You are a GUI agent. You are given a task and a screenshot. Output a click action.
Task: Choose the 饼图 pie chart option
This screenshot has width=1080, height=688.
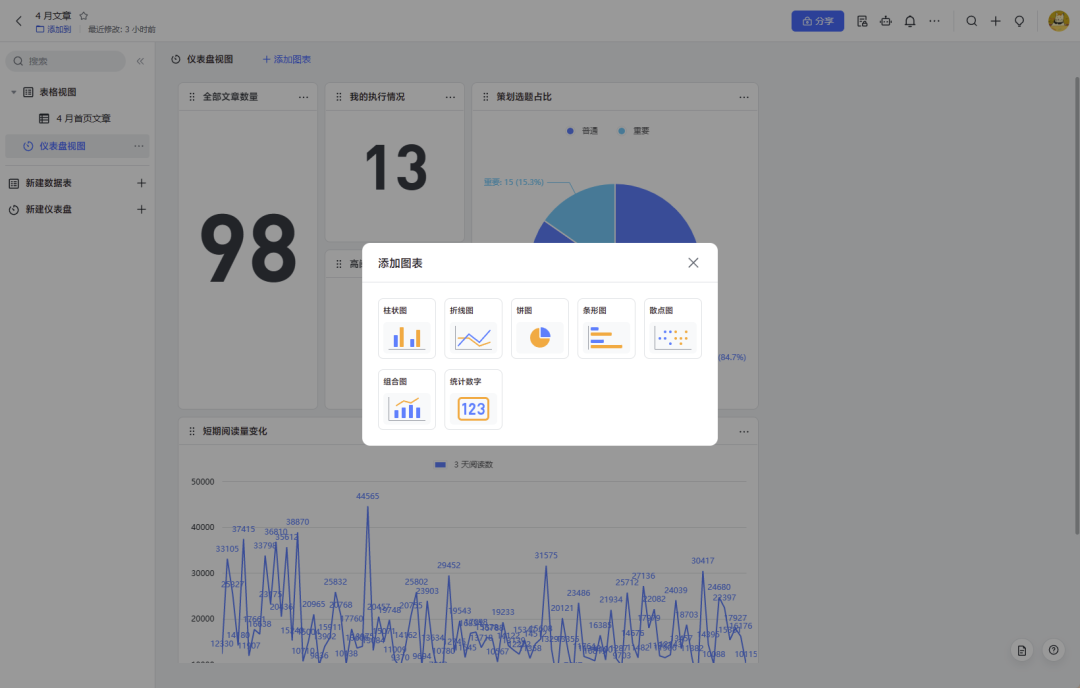(x=539, y=329)
